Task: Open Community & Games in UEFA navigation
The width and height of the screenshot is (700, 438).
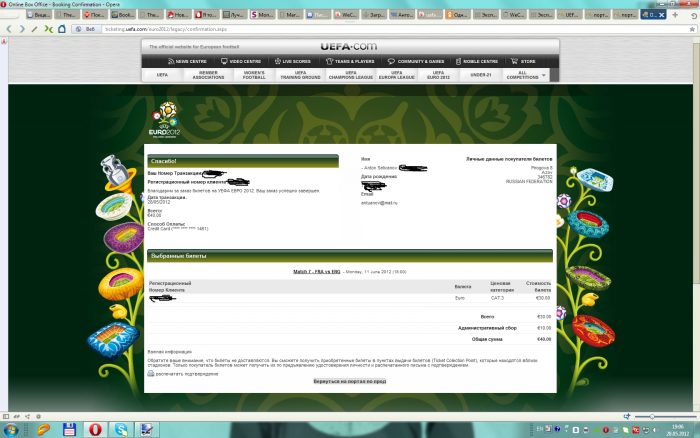Action: (x=416, y=61)
